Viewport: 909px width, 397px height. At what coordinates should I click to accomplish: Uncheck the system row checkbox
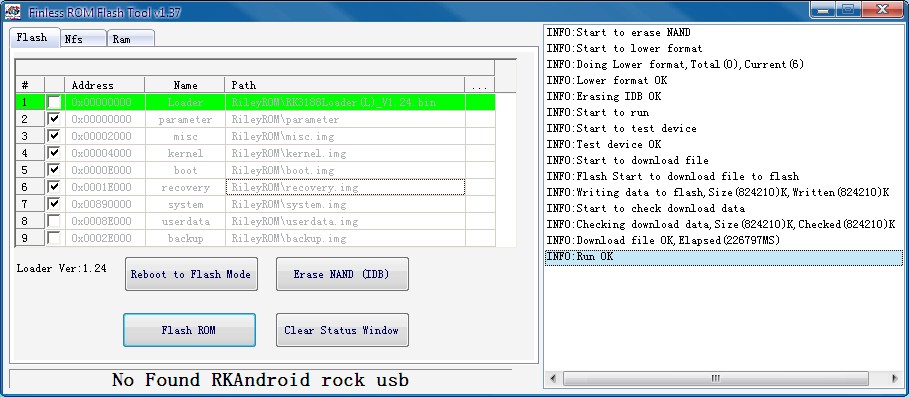click(x=54, y=205)
